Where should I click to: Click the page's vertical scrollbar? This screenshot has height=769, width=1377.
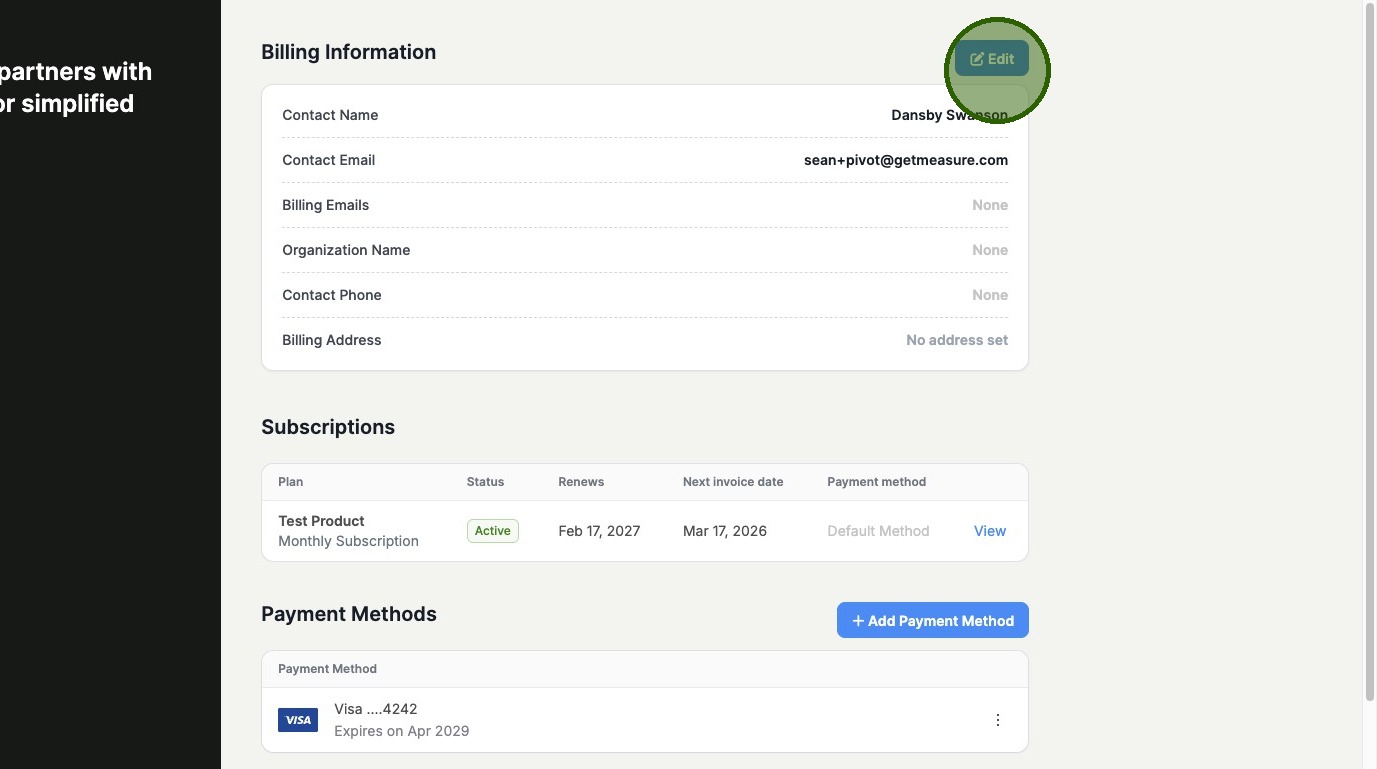pos(1369,350)
